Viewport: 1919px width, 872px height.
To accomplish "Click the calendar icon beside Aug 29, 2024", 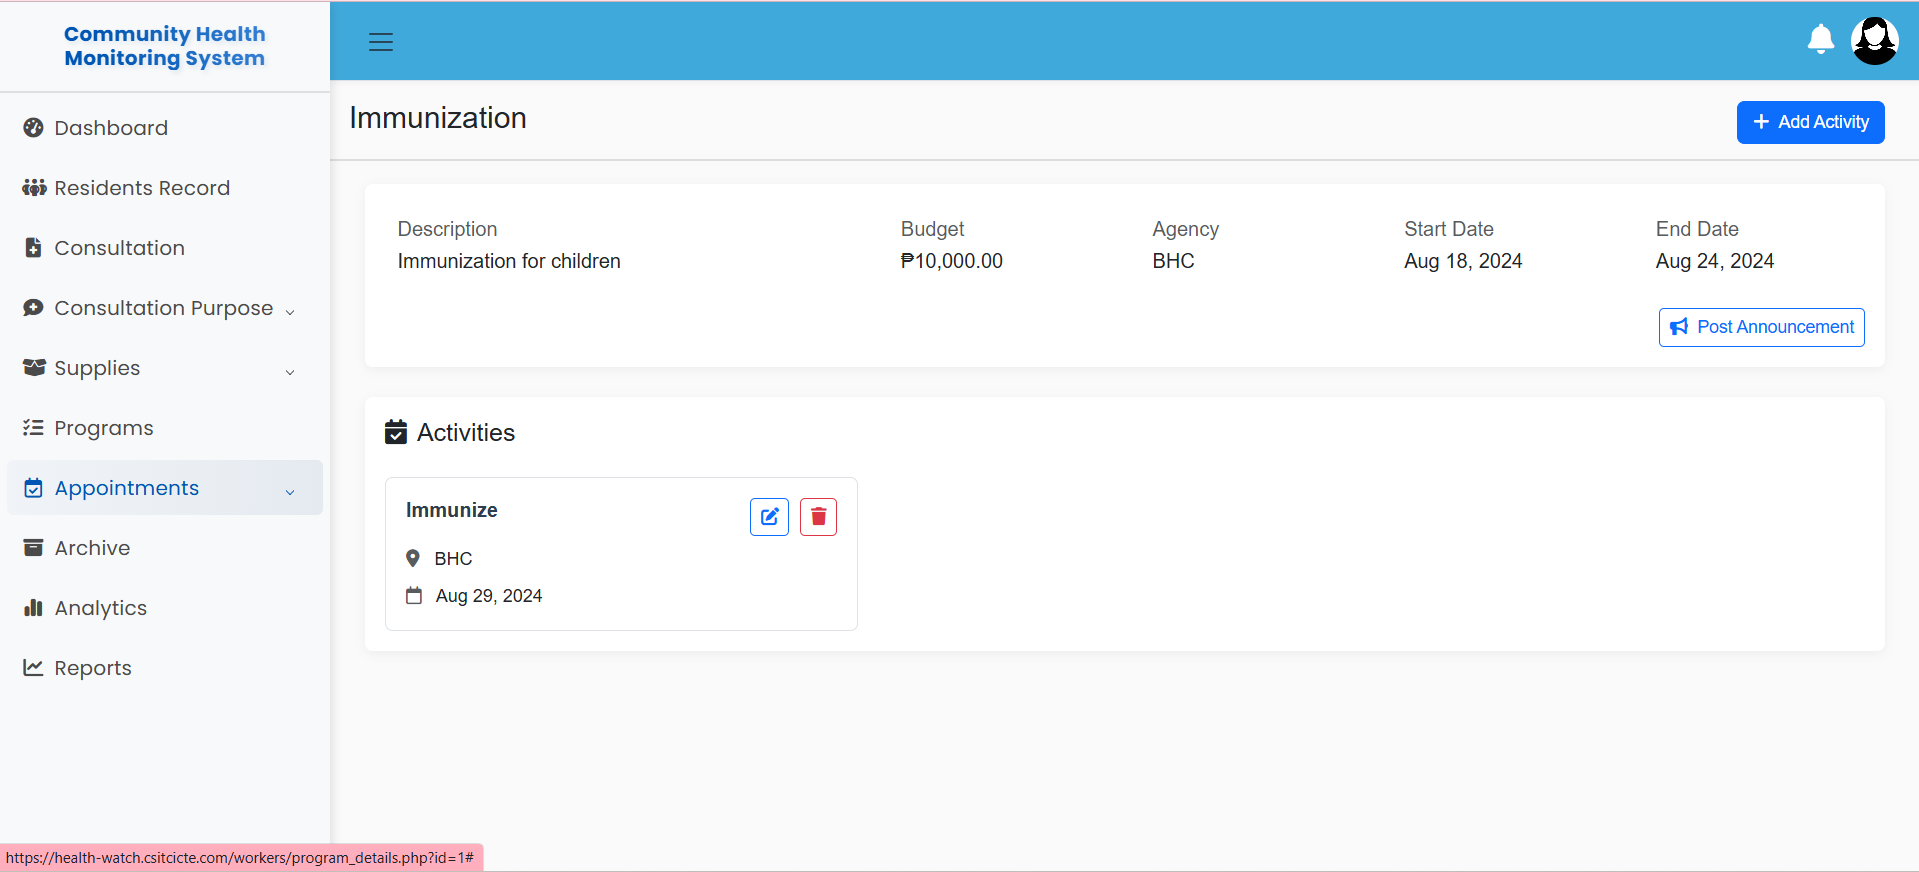I will [414, 596].
